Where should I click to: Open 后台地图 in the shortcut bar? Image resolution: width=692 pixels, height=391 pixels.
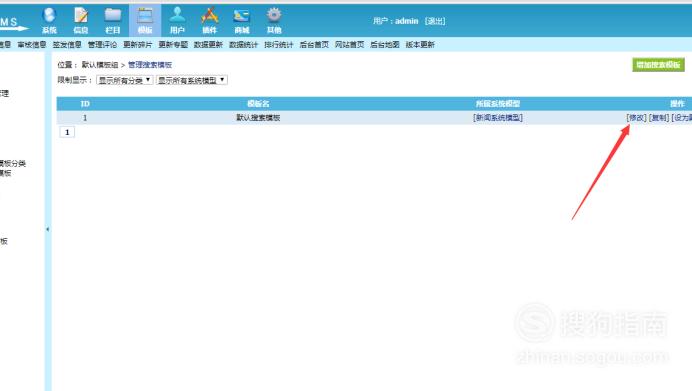pos(385,45)
